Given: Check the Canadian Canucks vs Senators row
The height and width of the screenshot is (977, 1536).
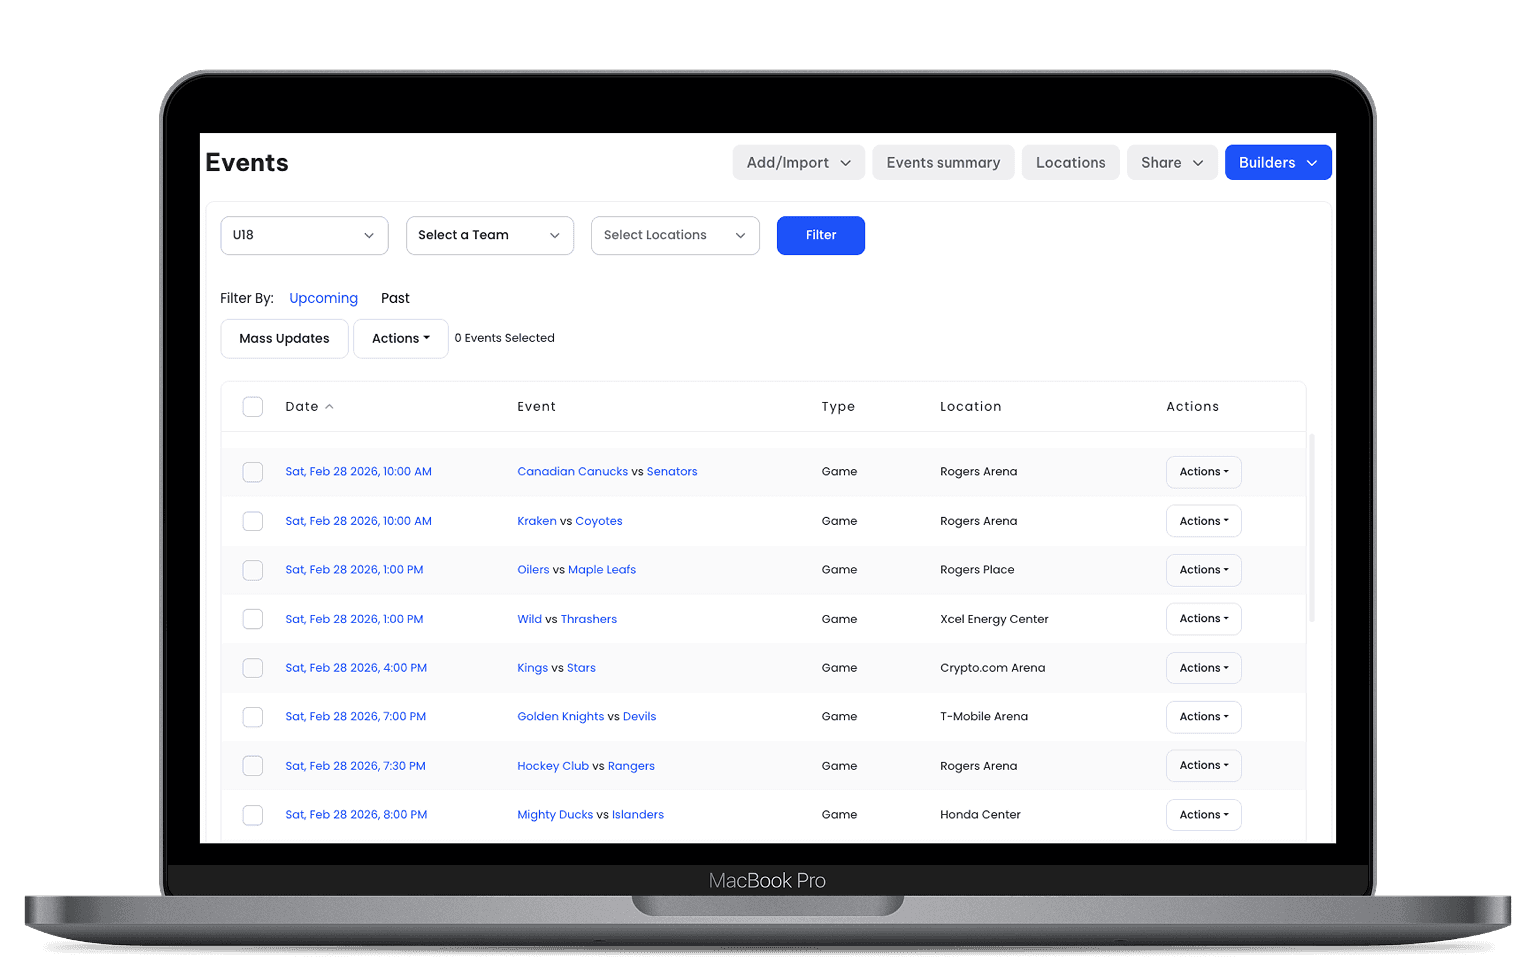Looking at the screenshot, I should click(x=253, y=472).
